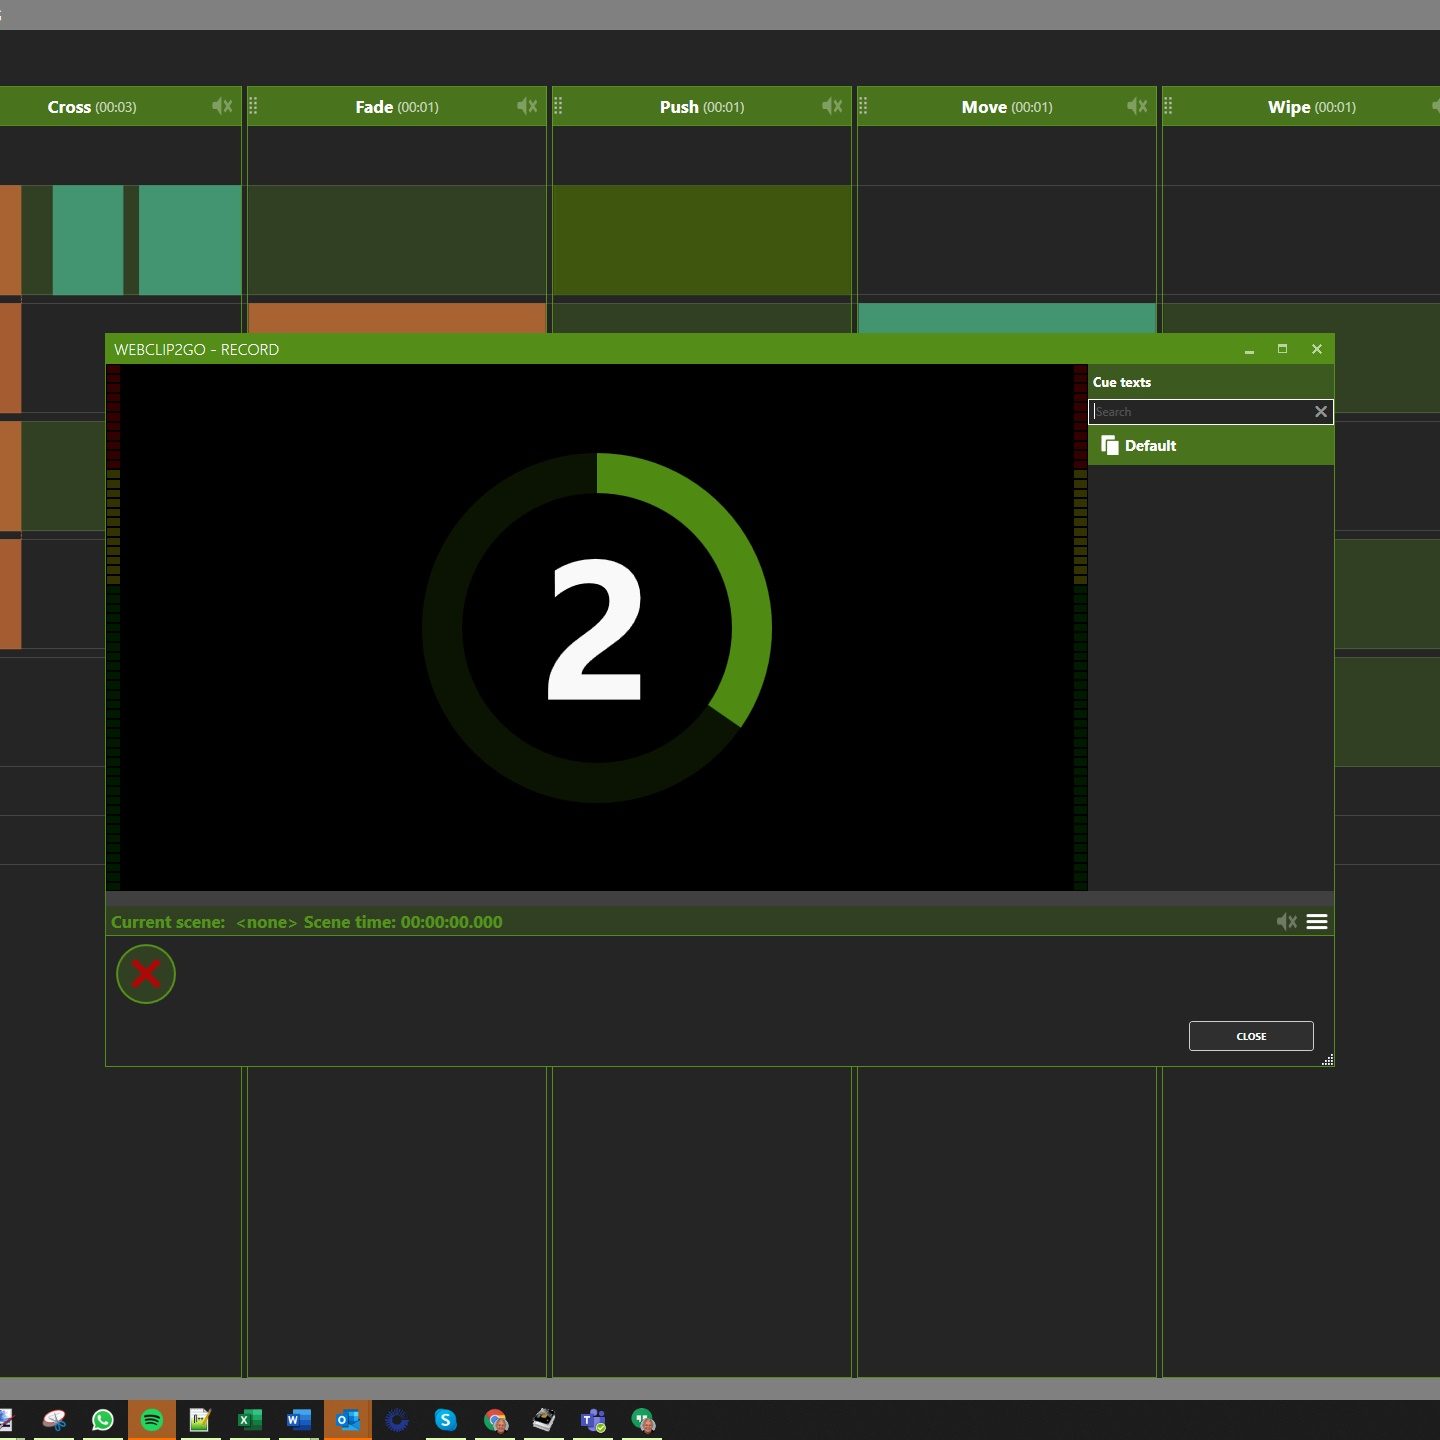Toggle mute on the Move column

pos(1137,106)
